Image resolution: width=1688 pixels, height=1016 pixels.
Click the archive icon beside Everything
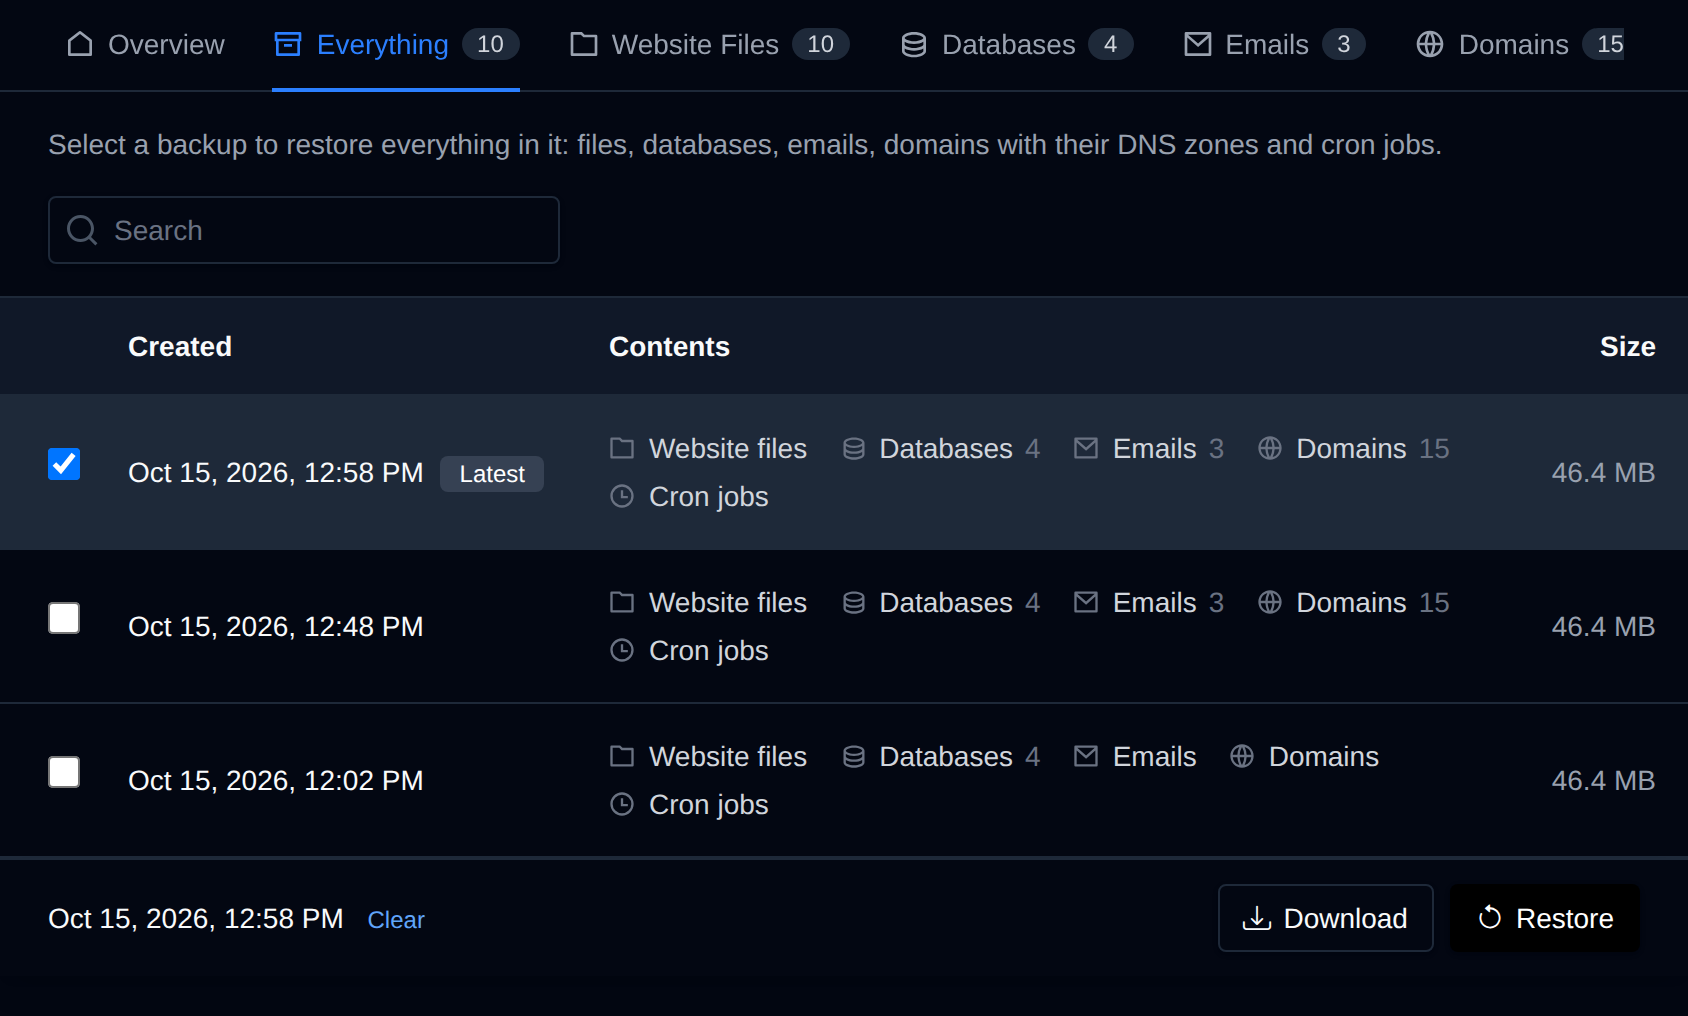[288, 44]
